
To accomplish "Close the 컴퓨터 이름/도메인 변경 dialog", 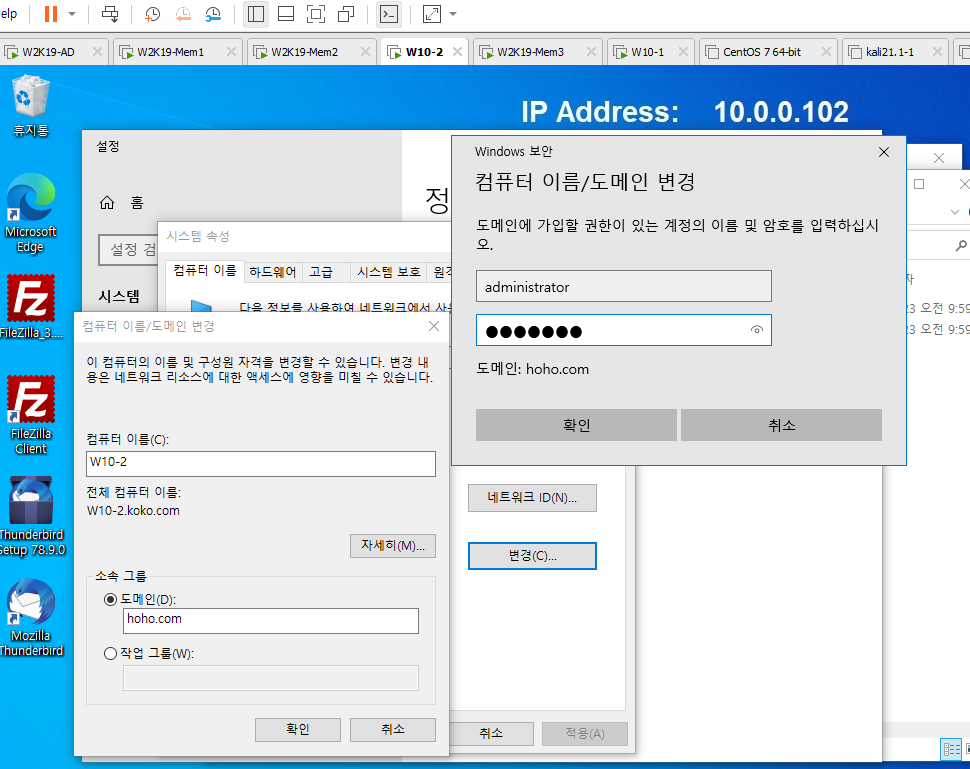I will click(434, 326).
